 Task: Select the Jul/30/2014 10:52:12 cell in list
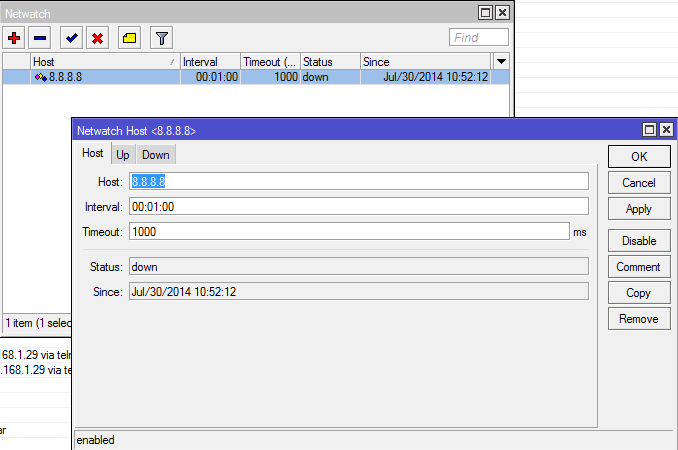tap(425, 77)
